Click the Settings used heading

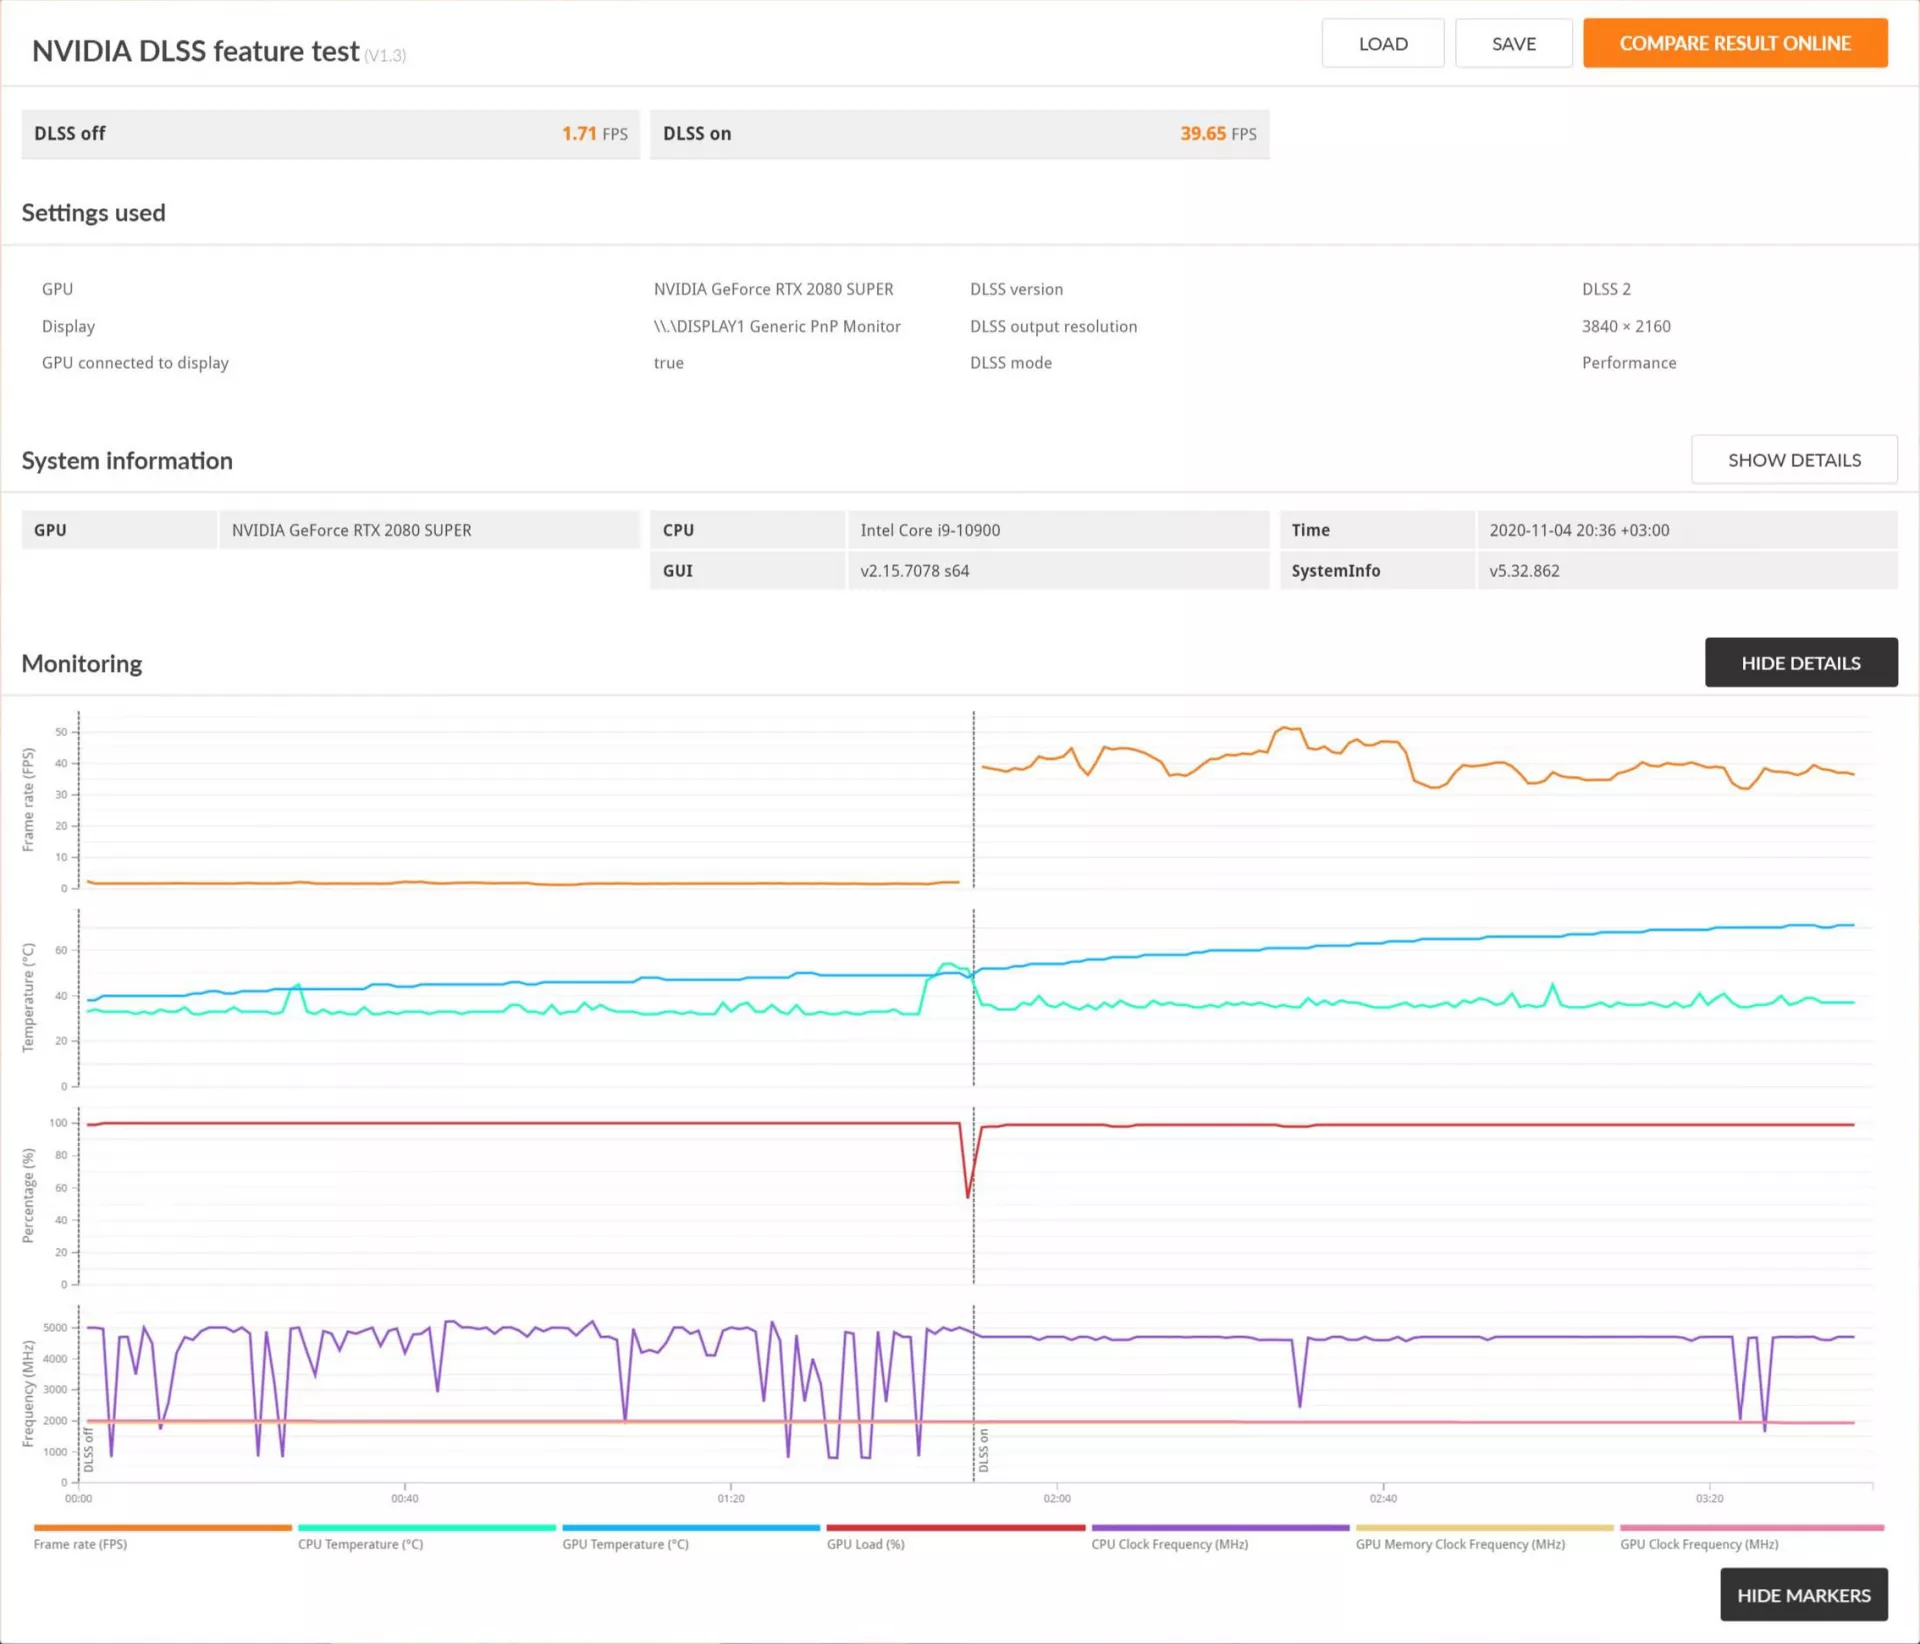pos(93,213)
